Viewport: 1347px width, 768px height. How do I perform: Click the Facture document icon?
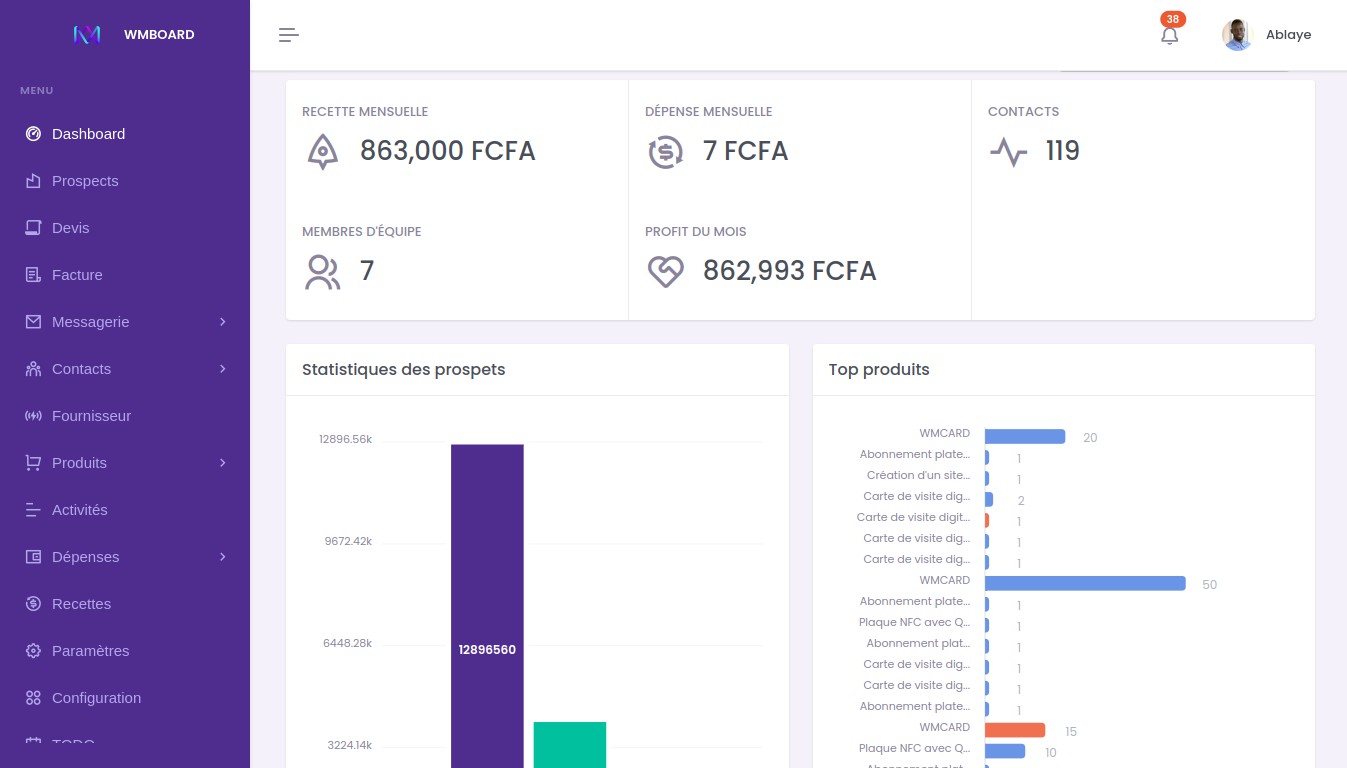pos(33,275)
